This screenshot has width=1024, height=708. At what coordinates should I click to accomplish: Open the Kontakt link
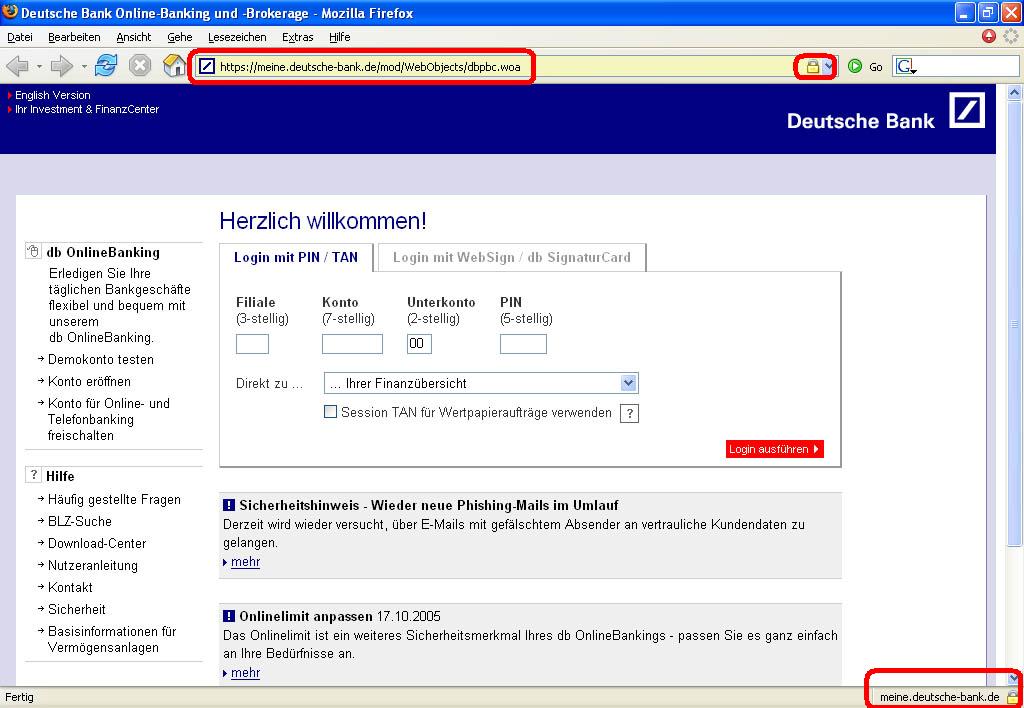[70, 587]
